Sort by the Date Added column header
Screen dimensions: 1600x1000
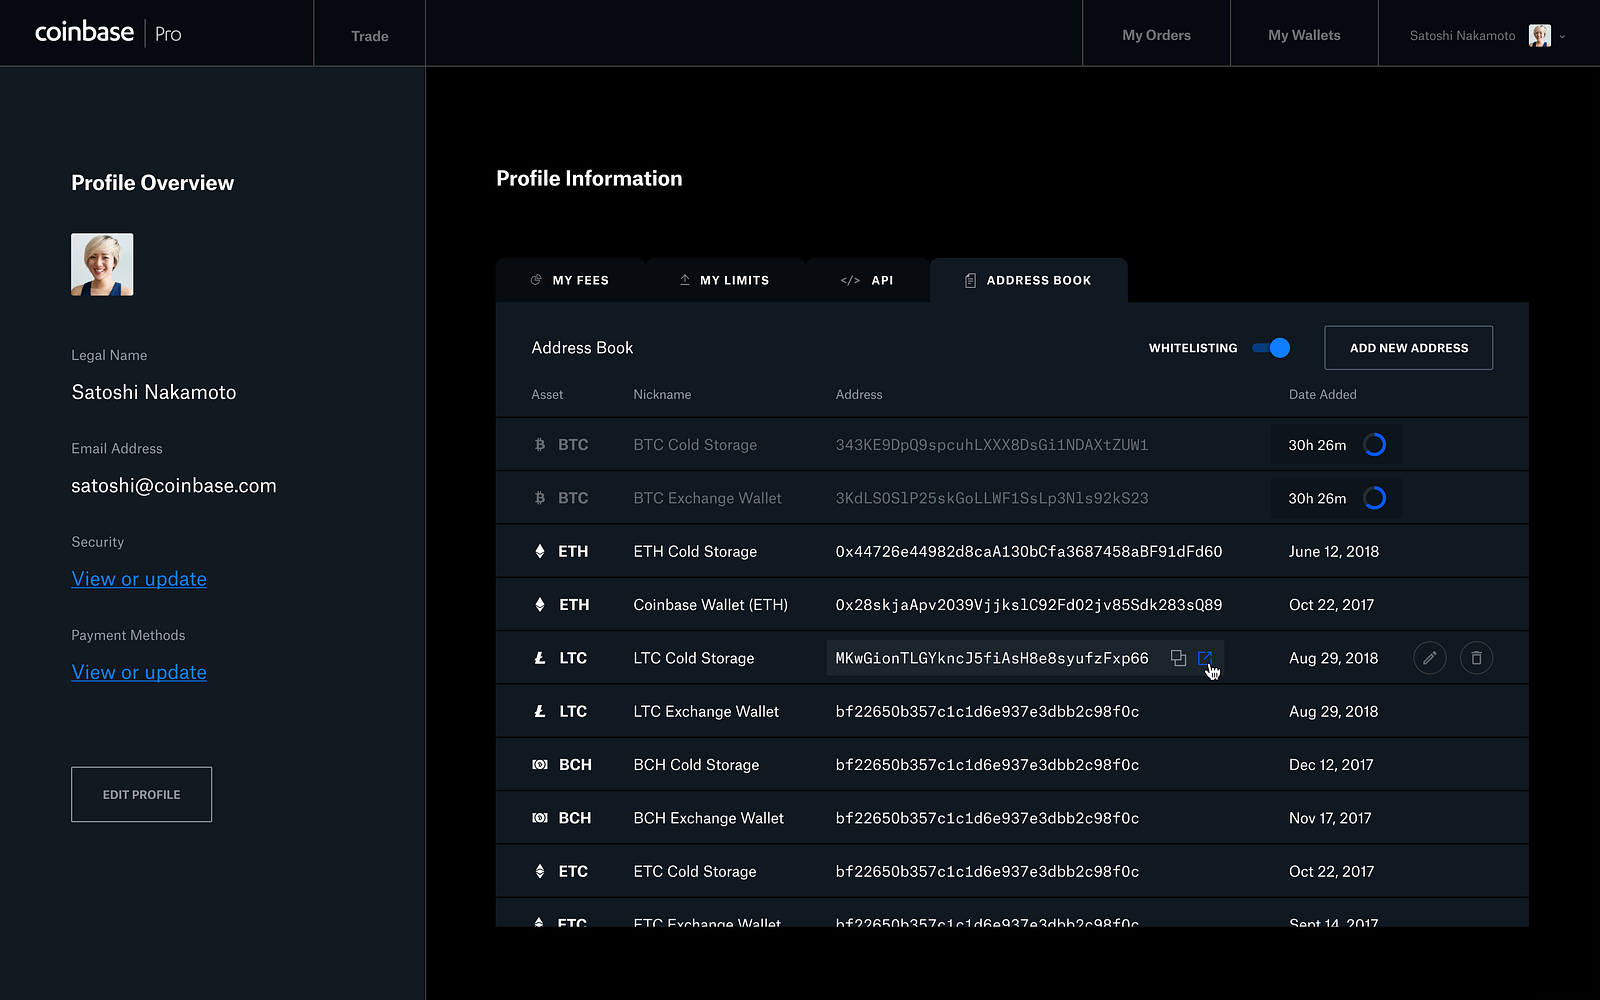click(x=1323, y=395)
